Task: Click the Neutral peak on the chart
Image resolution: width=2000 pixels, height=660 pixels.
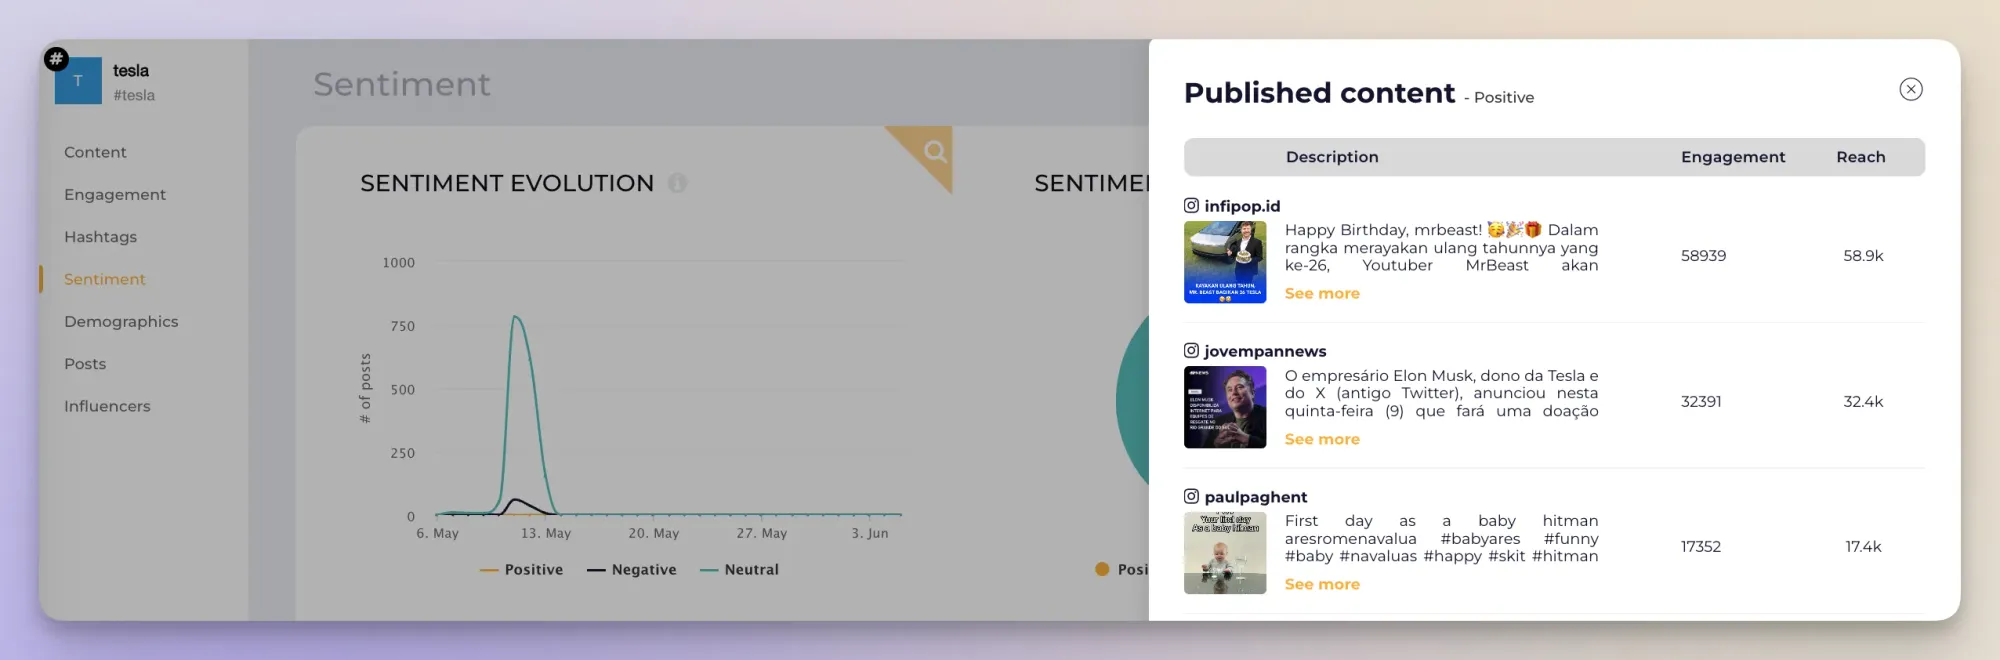Action: coord(515,318)
